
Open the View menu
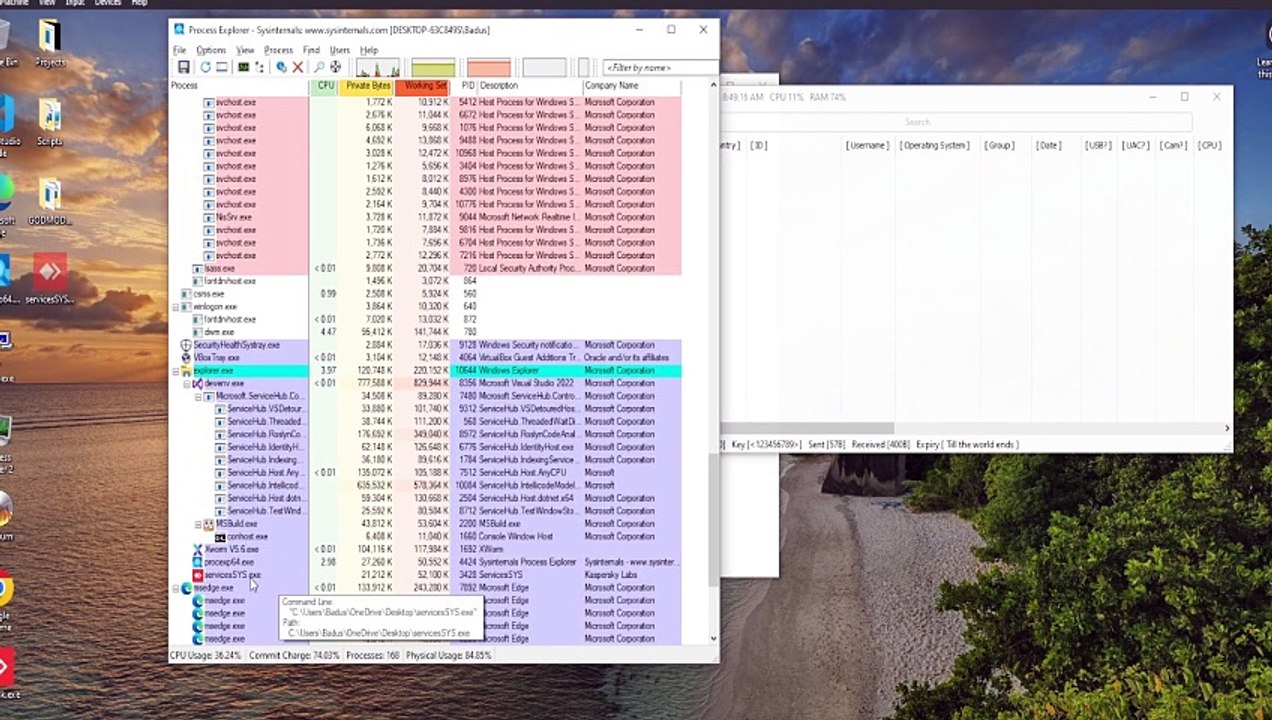(245, 50)
